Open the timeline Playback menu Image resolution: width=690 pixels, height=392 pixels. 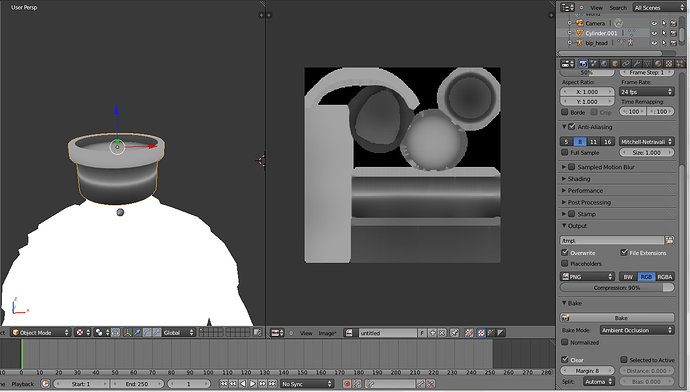(x=22, y=384)
